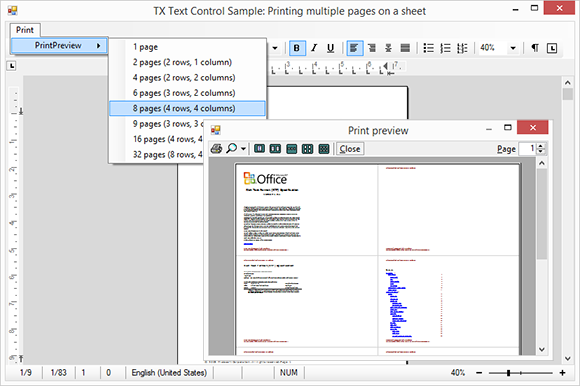Image resolution: width=580 pixels, height=386 pixels.
Task: Toggle italic formatting
Action: (x=314, y=48)
